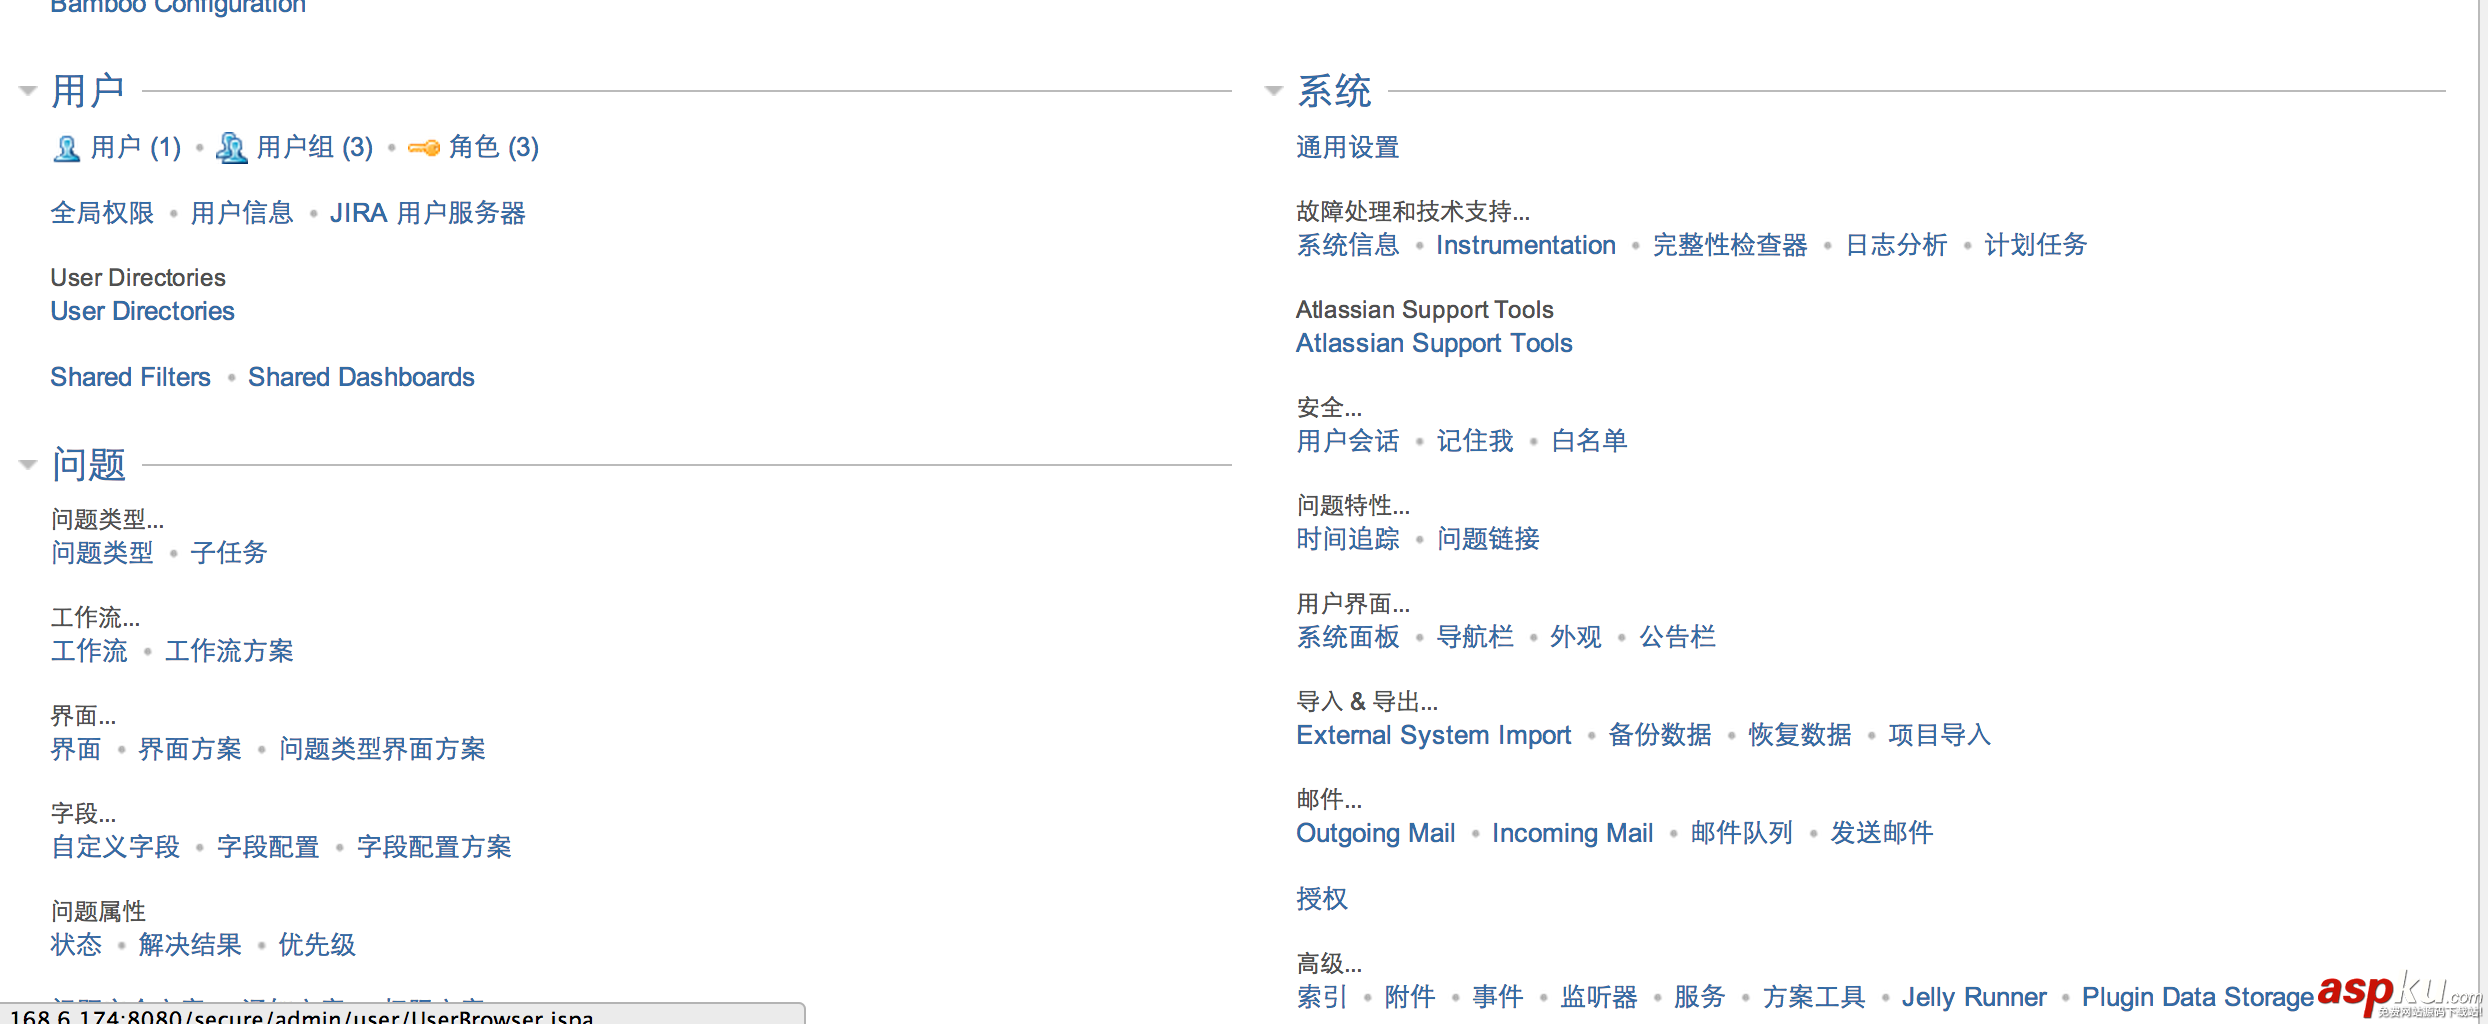2488x1024 pixels.
Task: Click the single user icon beside 用户 (1)
Action: [x=66, y=148]
